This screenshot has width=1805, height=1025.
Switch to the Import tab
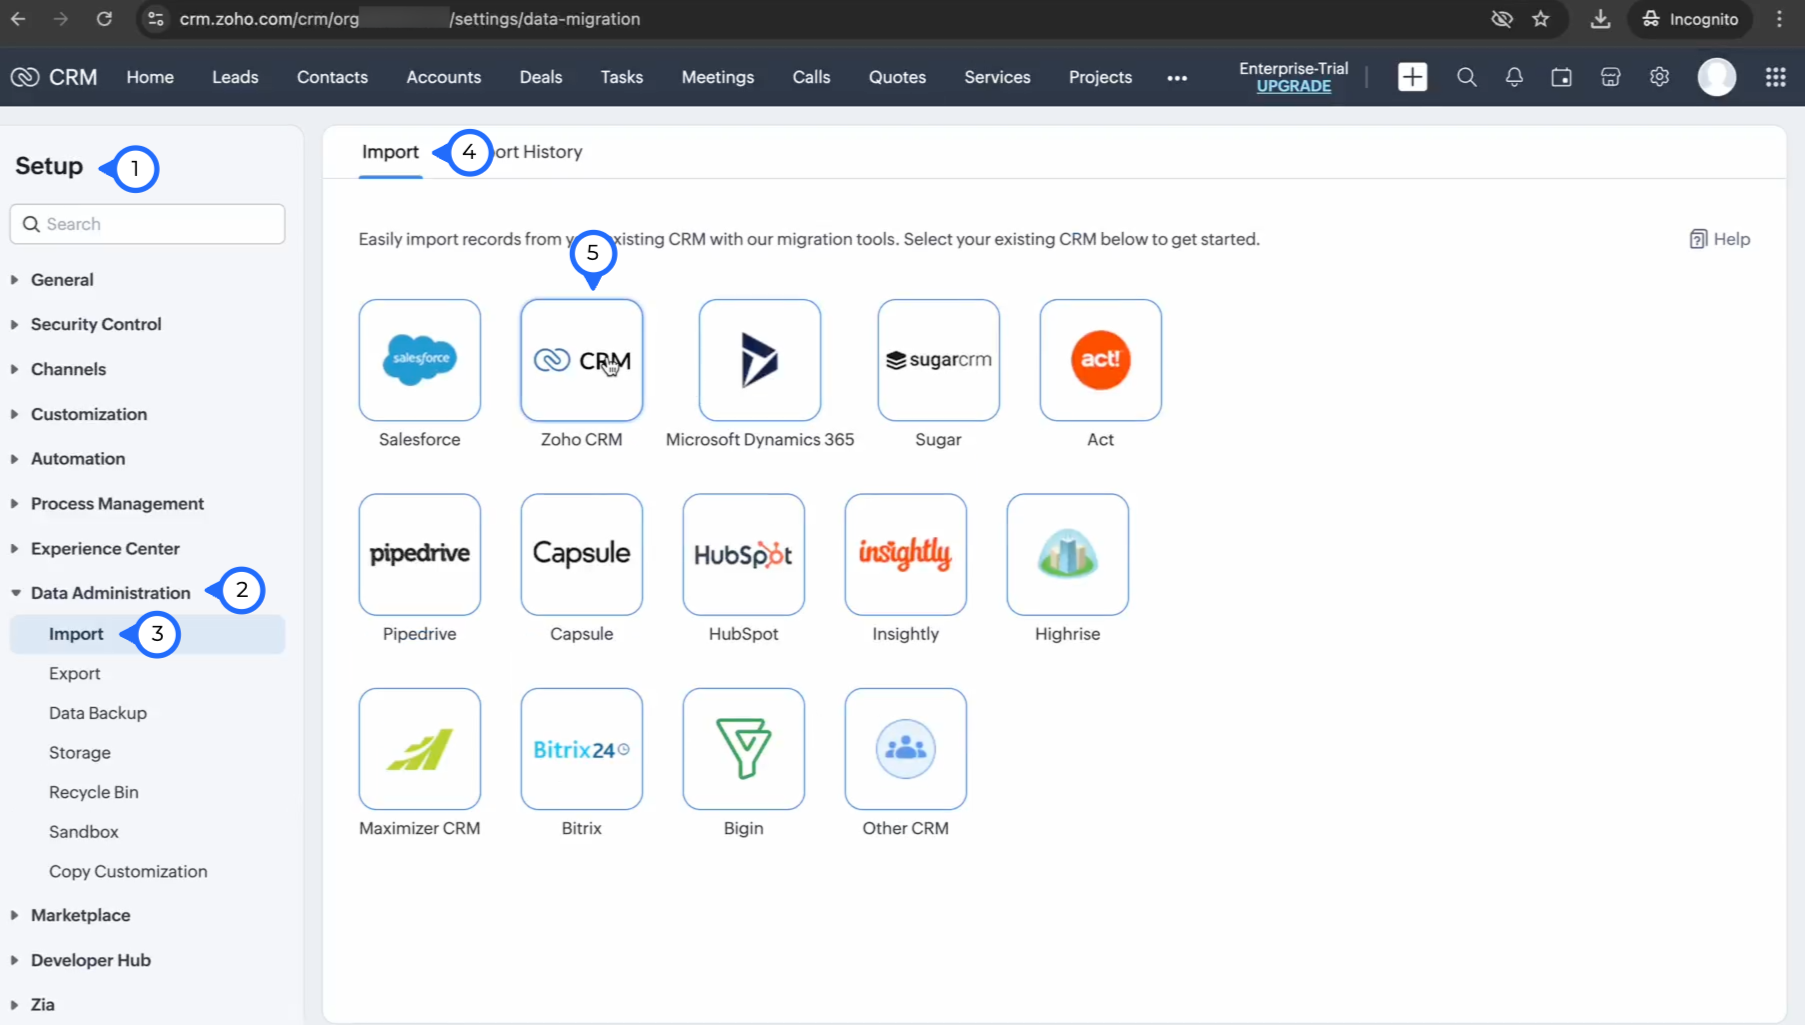click(390, 152)
